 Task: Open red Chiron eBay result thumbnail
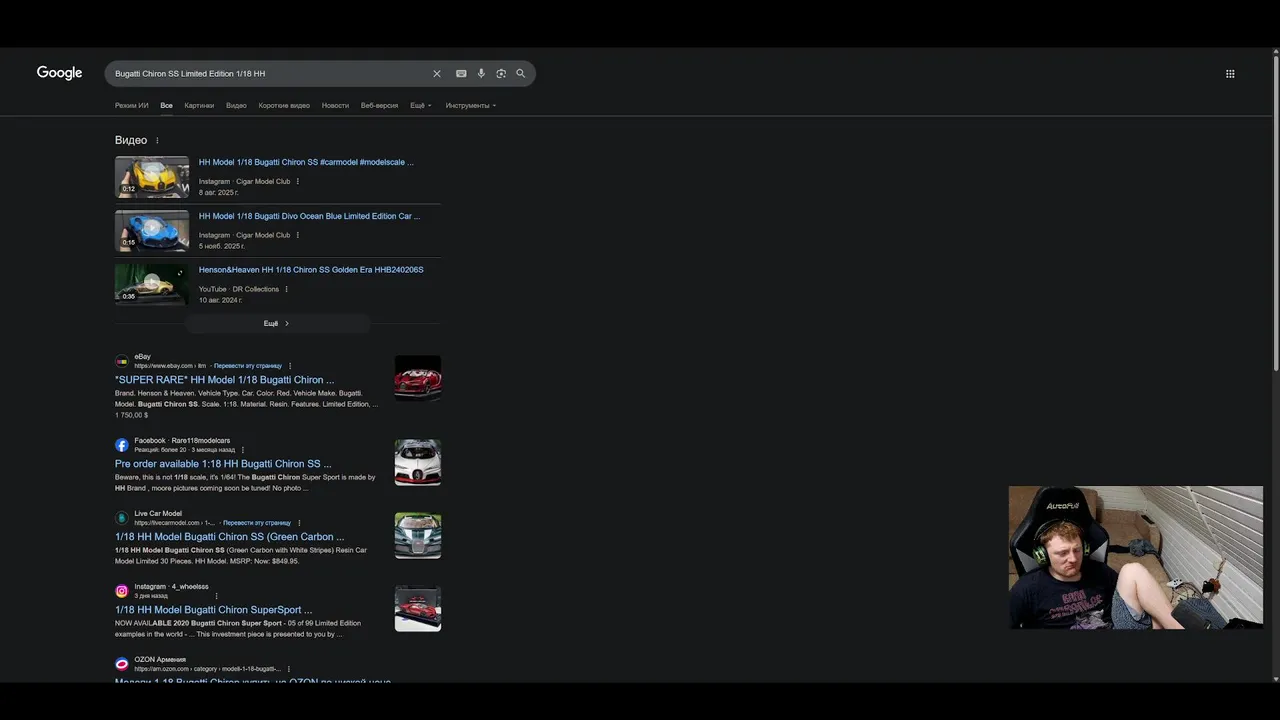tap(418, 379)
